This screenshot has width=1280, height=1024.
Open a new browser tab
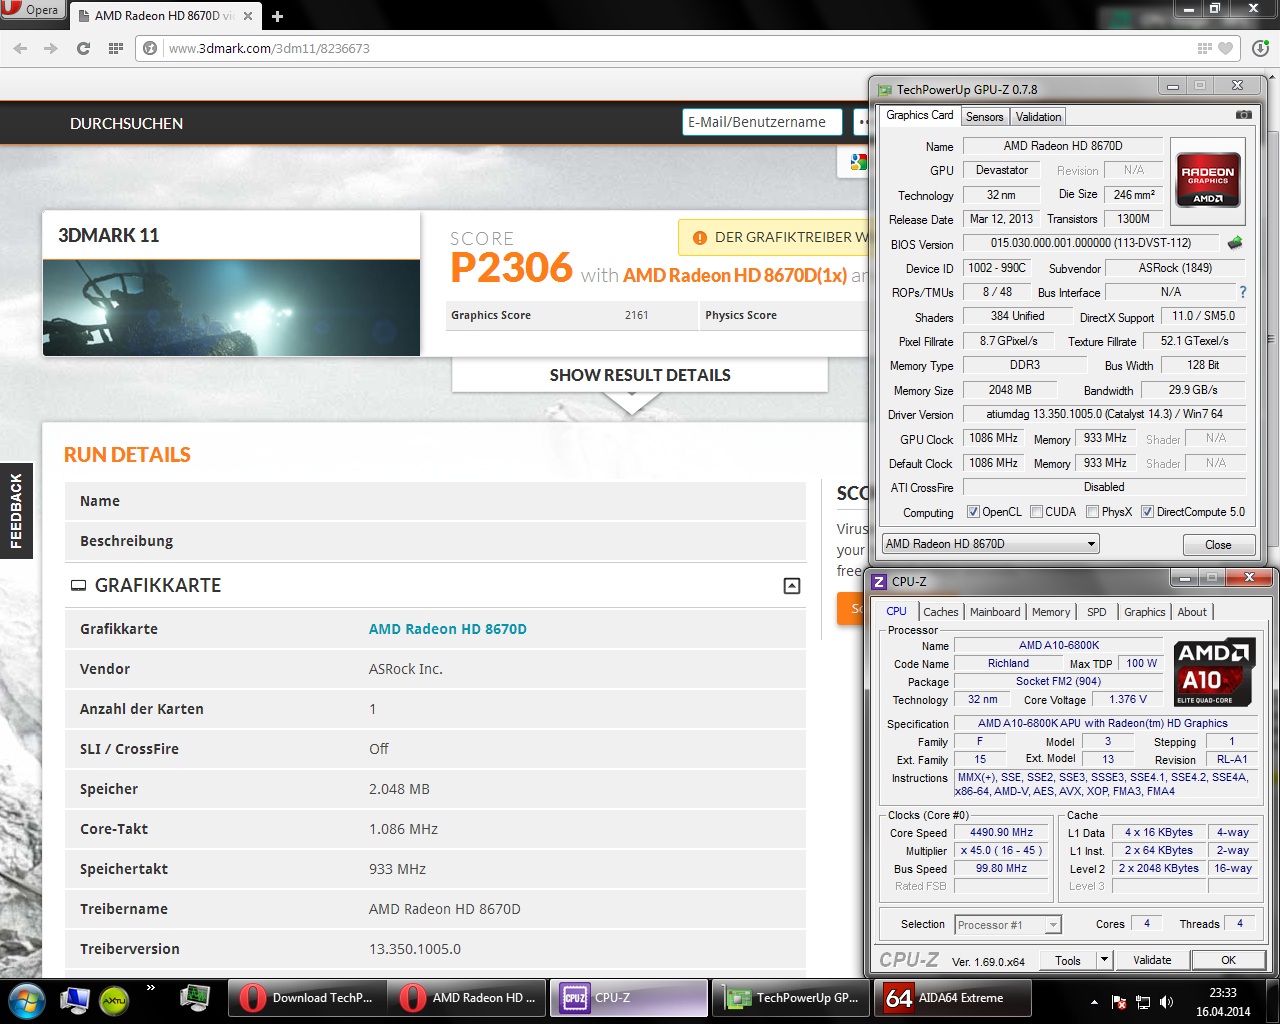coord(277,16)
